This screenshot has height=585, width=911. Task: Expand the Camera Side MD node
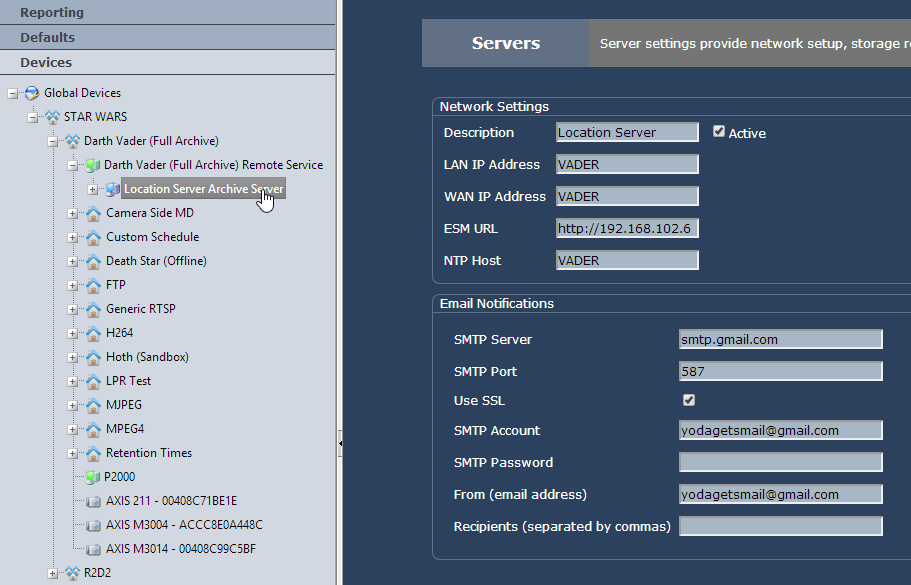pos(73,213)
